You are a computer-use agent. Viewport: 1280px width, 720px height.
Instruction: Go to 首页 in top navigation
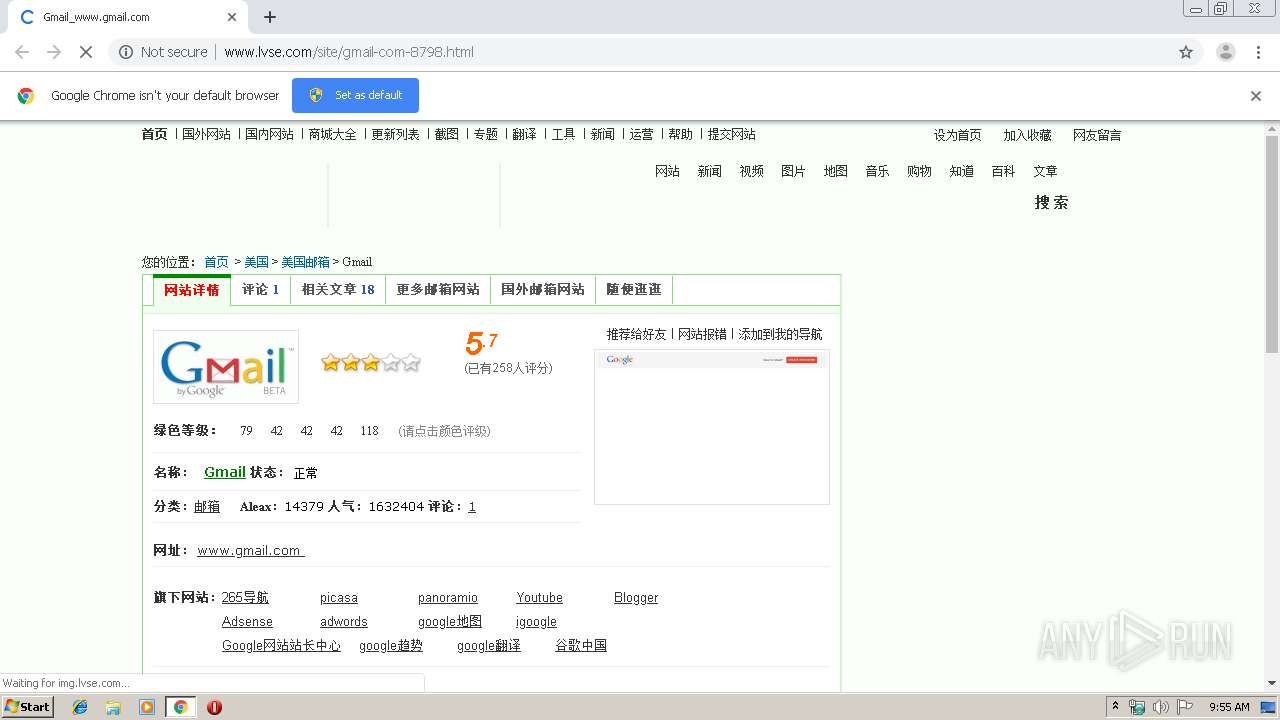click(x=155, y=134)
